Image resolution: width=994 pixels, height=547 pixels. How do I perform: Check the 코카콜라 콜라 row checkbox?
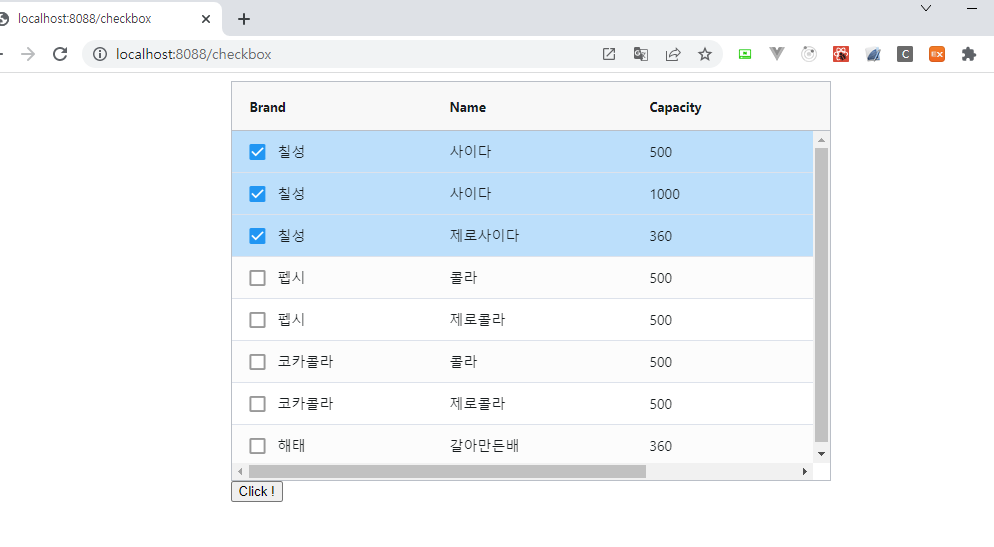257,362
